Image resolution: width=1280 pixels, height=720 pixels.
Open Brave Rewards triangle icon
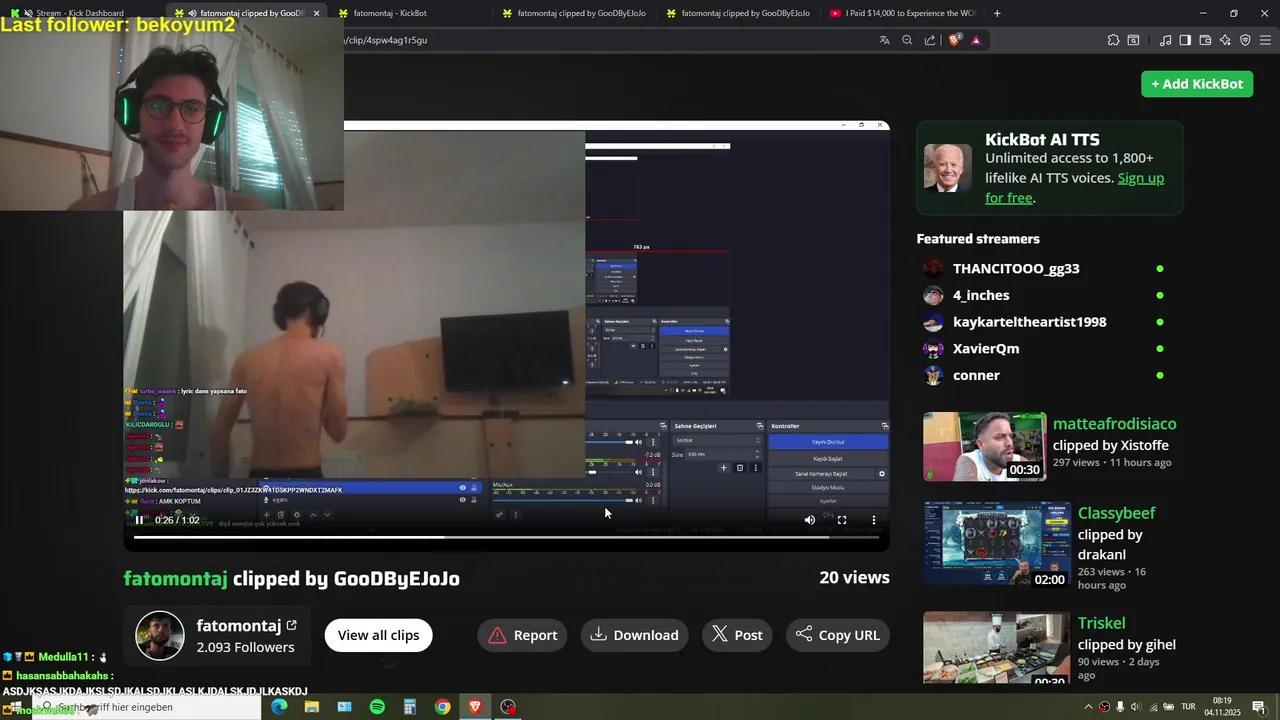pyautogui.click(x=976, y=40)
